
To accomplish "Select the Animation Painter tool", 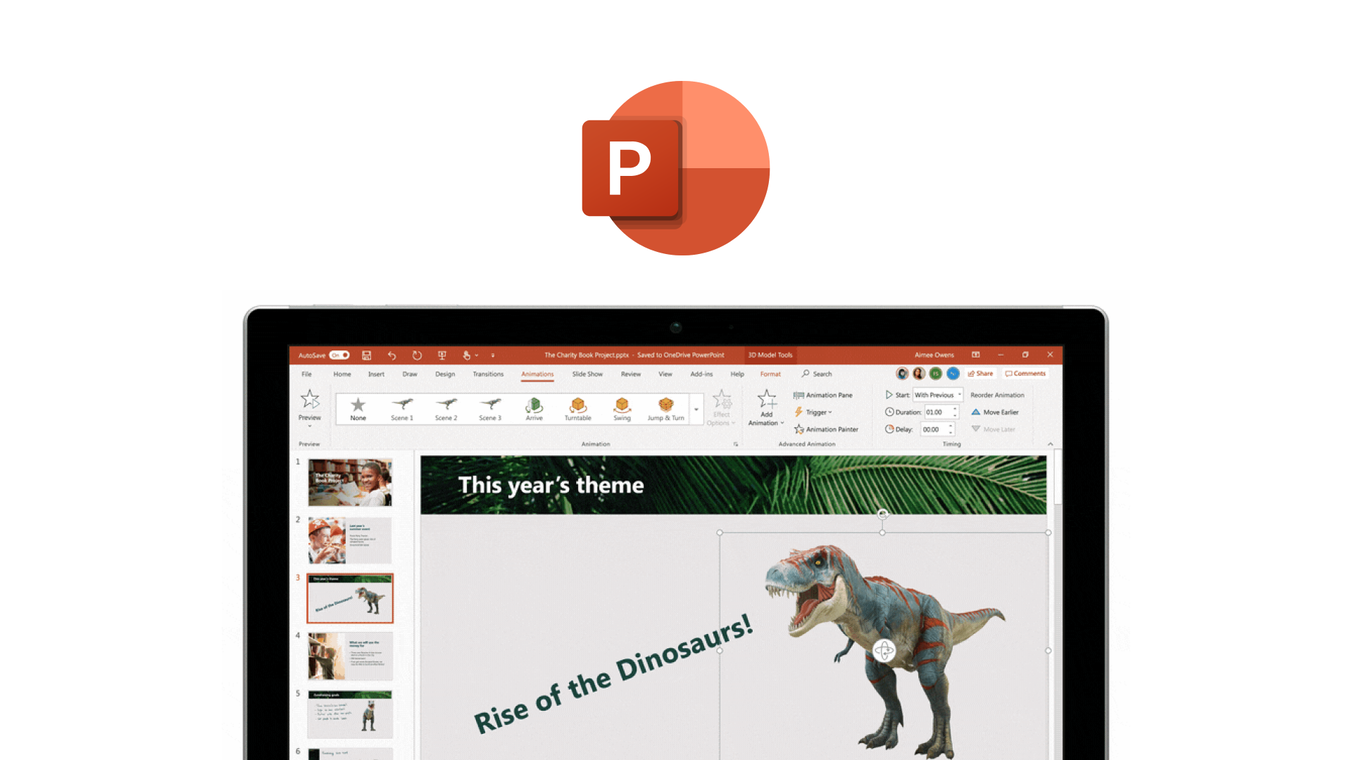I will (828, 429).
